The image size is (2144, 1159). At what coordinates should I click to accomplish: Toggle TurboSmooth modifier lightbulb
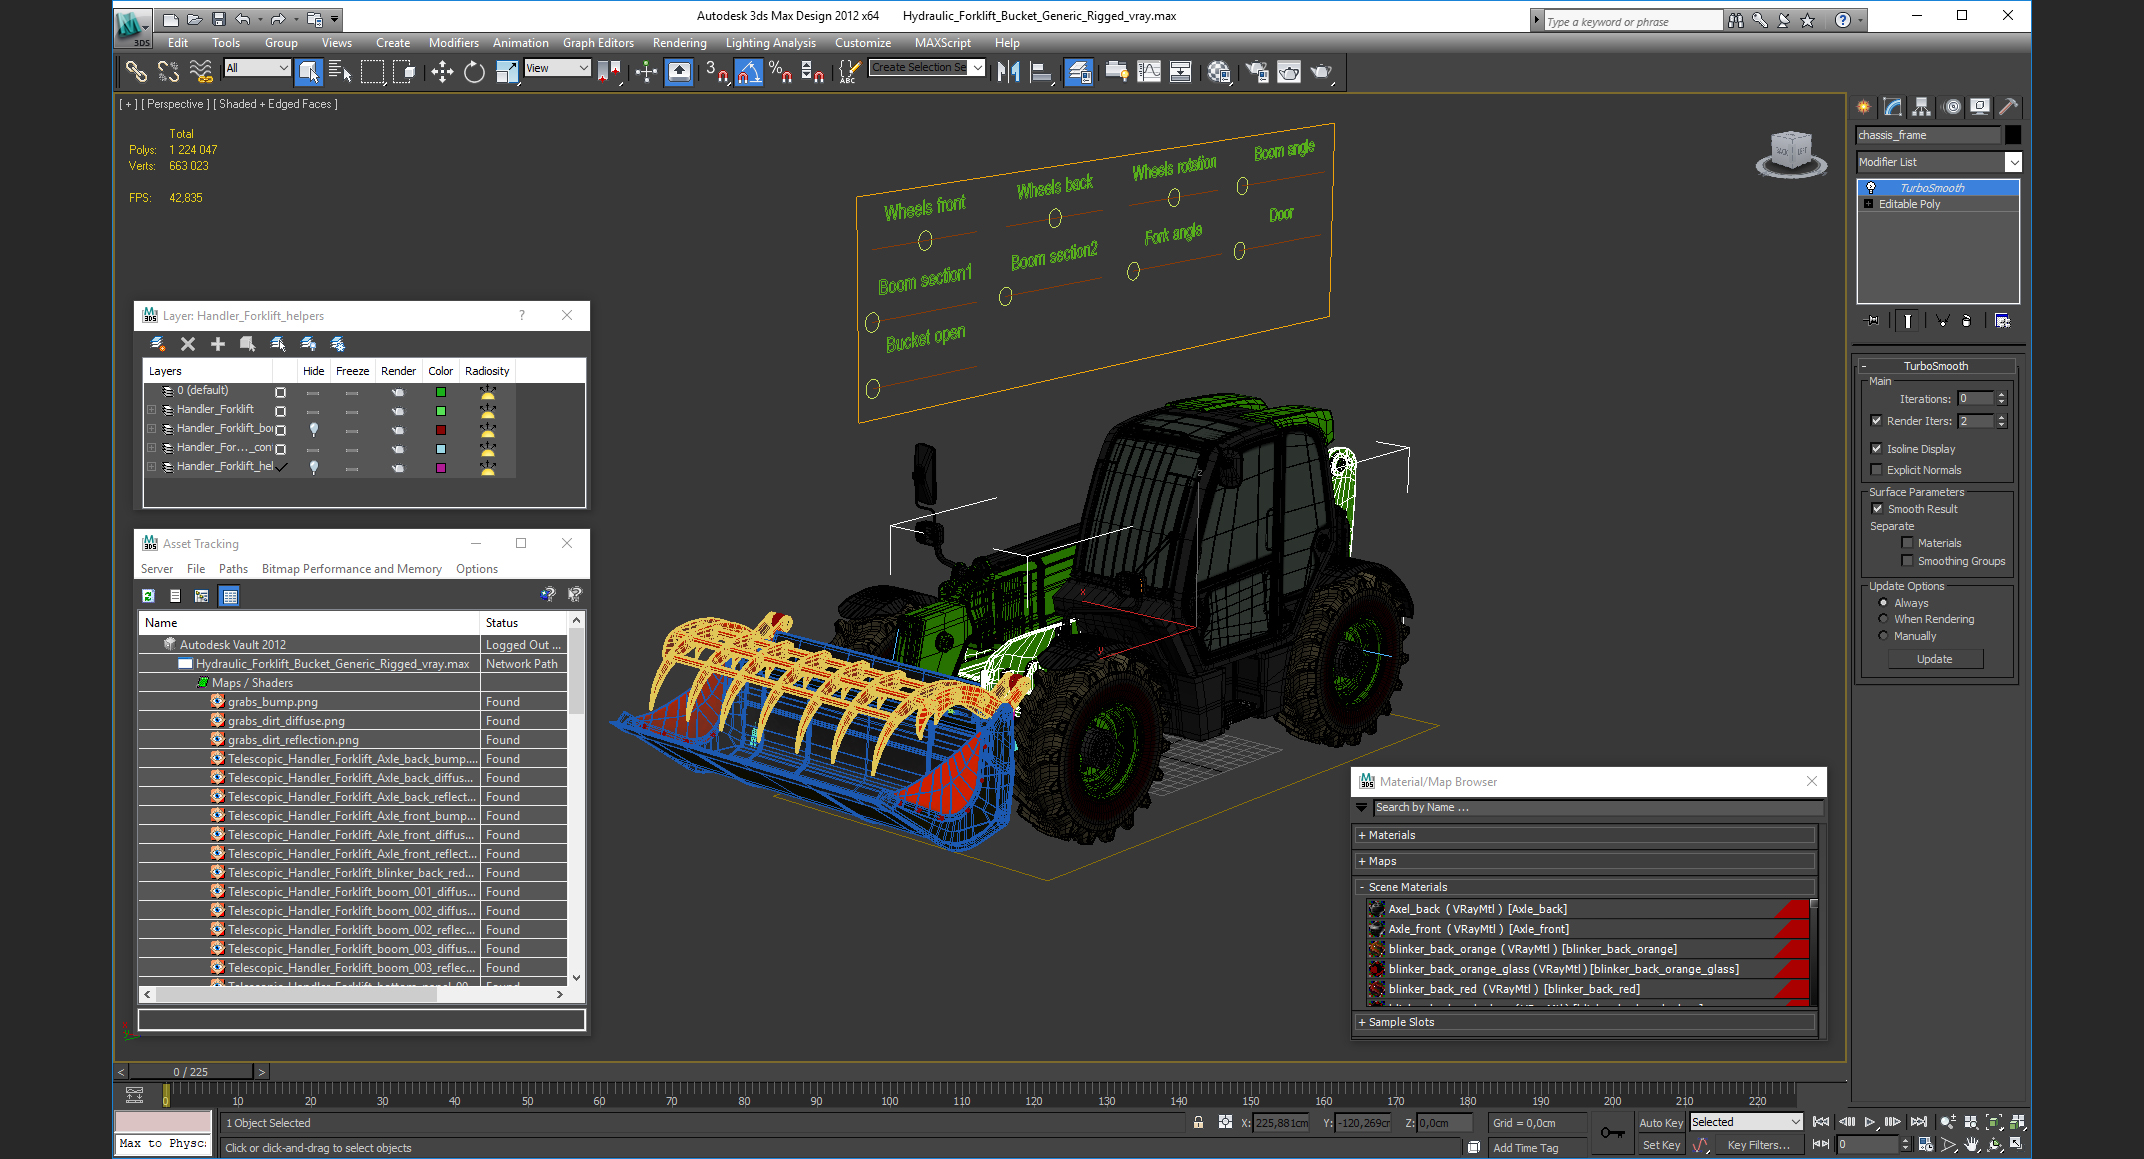1871,188
